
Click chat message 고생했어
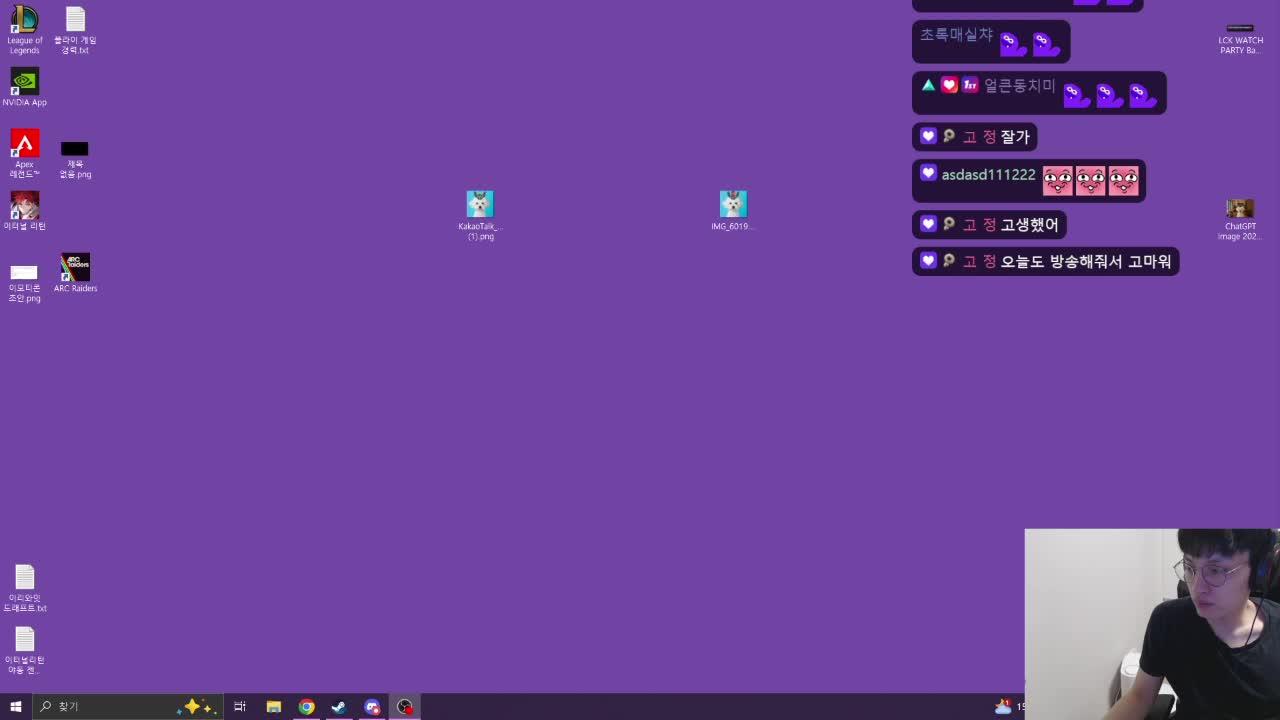[x=1030, y=224]
